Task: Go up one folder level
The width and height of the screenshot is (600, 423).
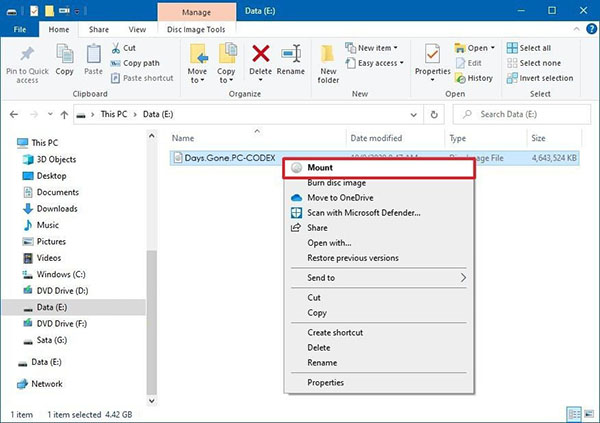Action: 64,114
